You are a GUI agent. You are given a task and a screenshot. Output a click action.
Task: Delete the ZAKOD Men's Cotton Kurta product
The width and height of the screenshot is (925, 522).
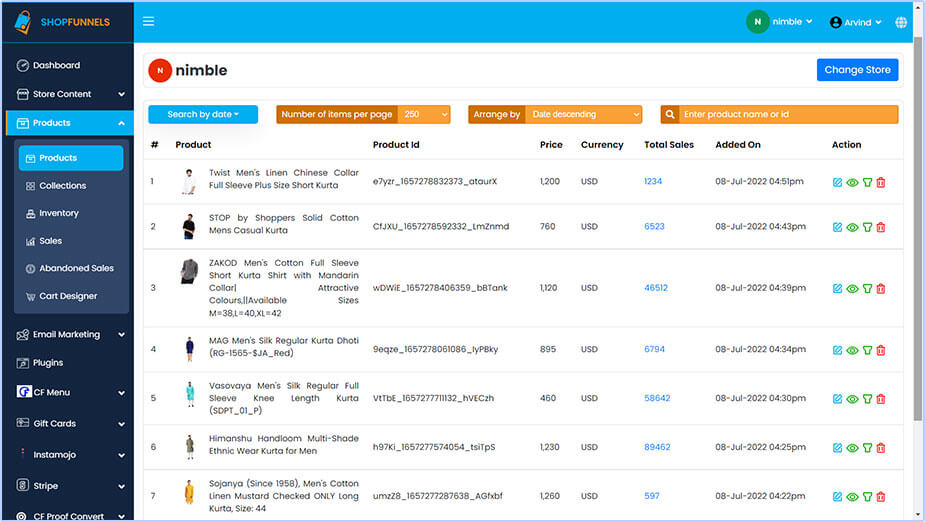pyautogui.click(x=881, y=288)
